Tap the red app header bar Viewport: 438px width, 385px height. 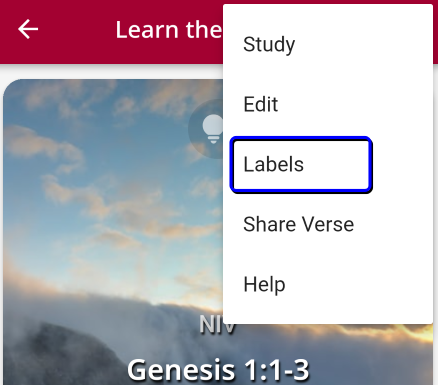112,32
